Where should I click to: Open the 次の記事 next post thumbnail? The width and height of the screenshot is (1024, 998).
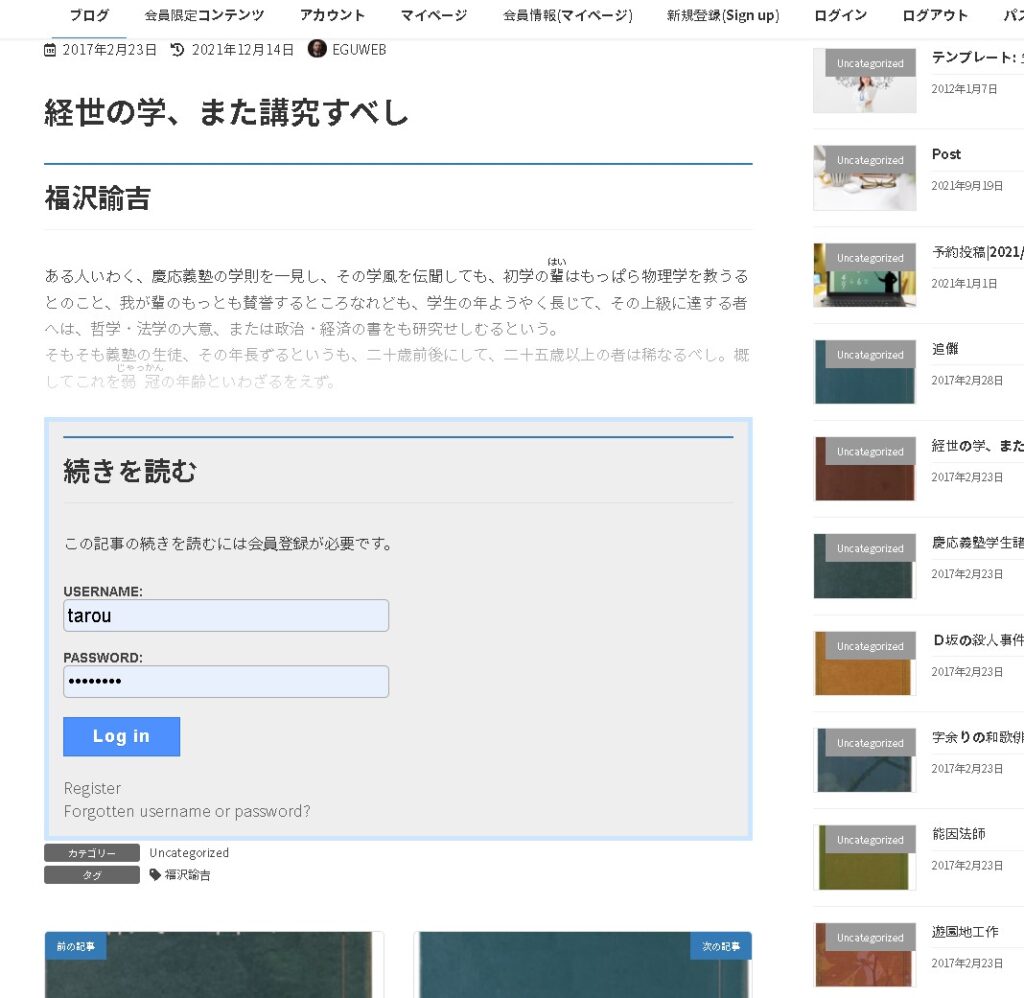(582, 965)
